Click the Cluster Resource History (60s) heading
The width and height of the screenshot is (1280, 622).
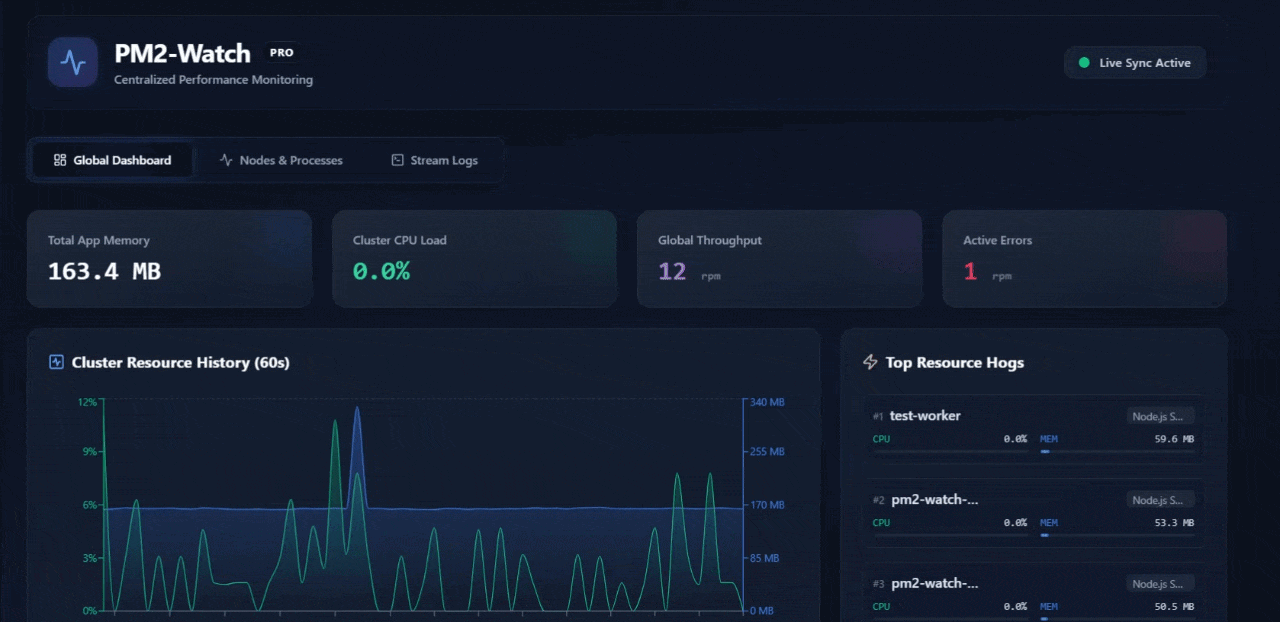point(180,362)
